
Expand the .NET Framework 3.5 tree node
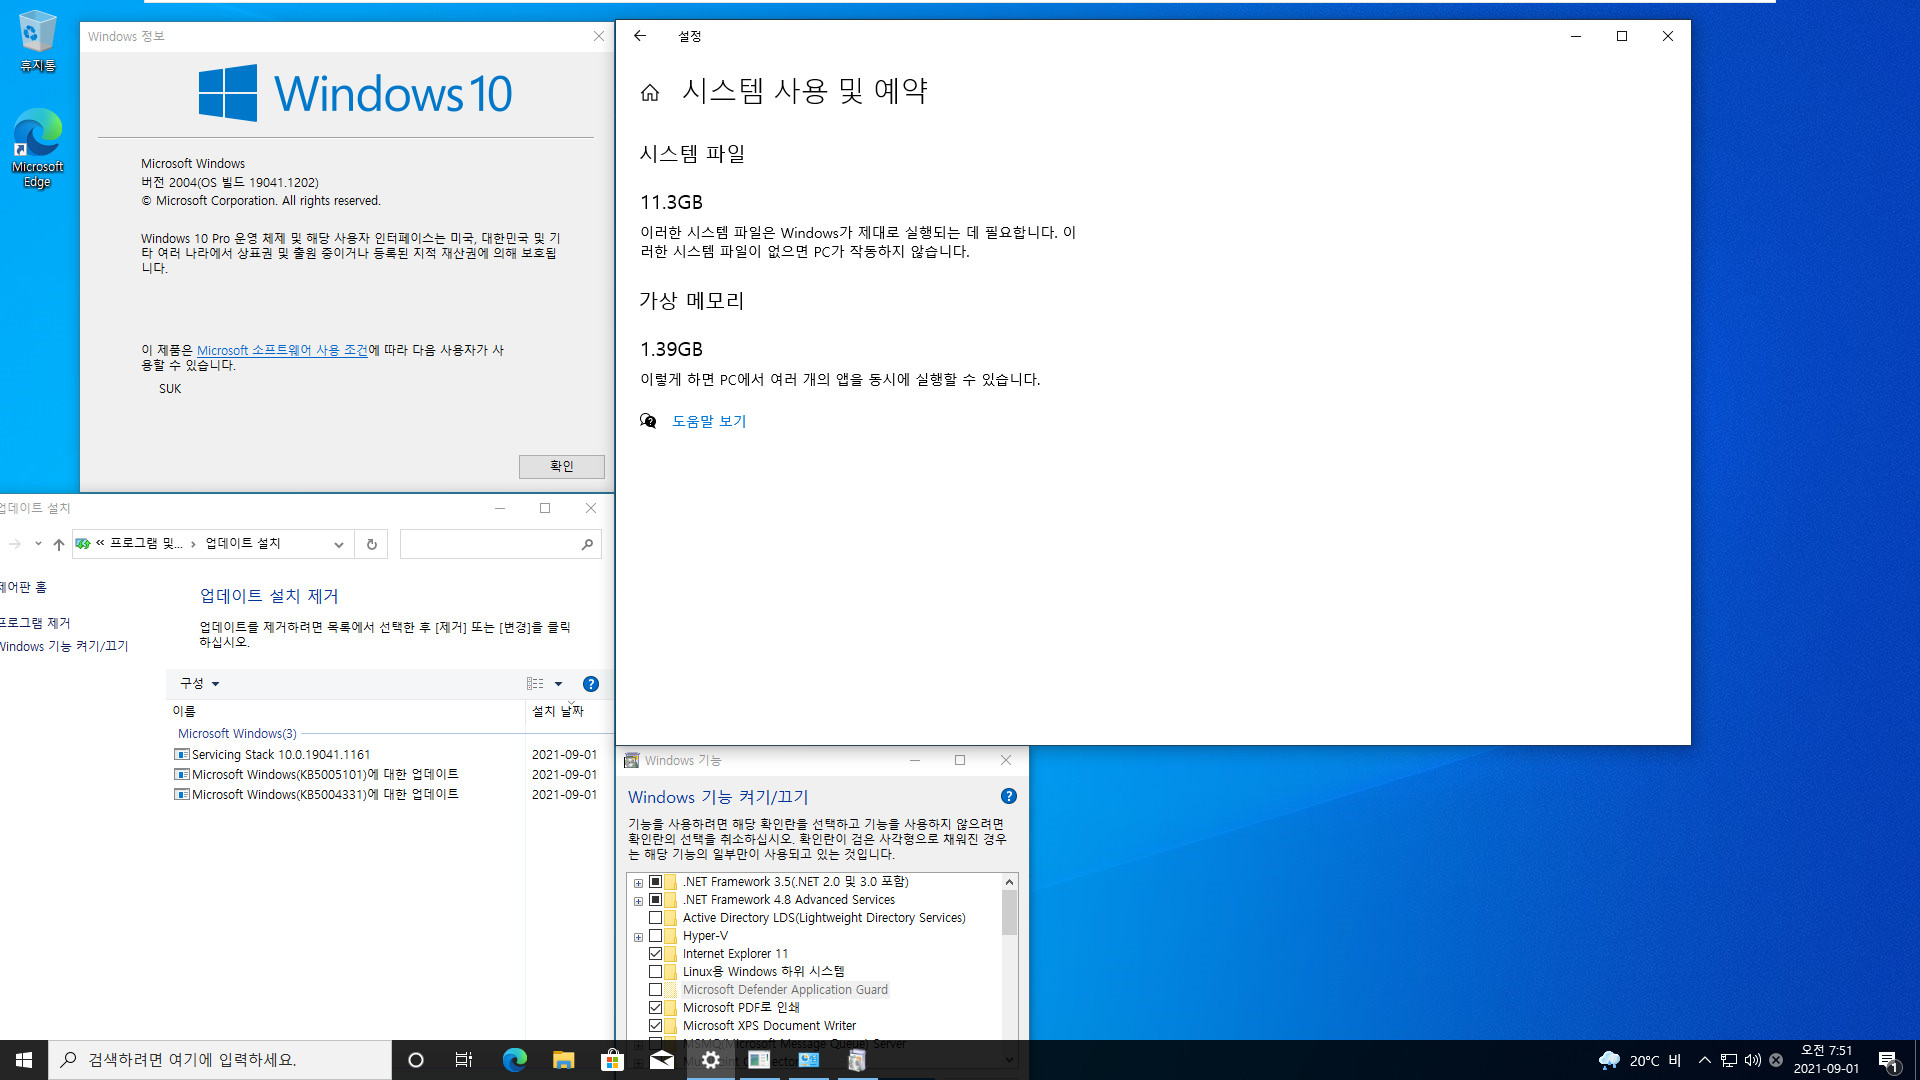coord(638,883)
